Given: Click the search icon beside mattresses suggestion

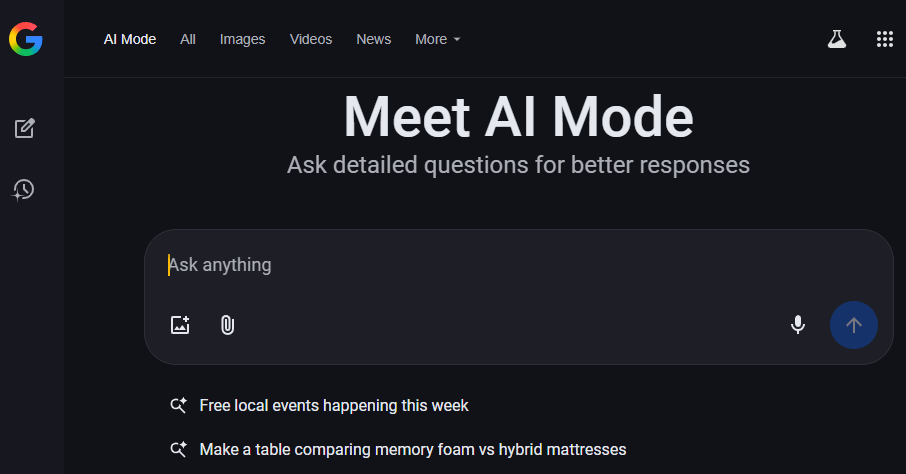Looking at the screenshot, I should pos(179,449).
